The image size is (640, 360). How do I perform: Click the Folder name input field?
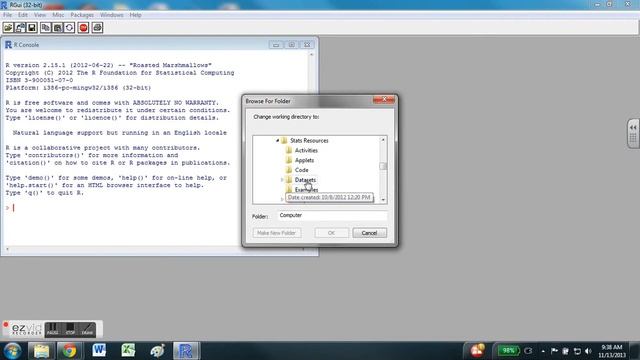333,216
